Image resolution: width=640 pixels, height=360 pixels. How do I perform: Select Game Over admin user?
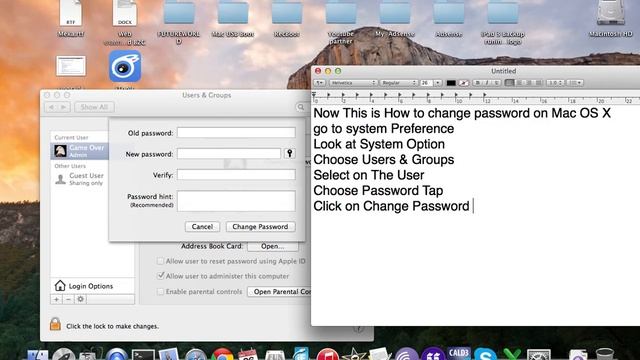coord(80,151)
